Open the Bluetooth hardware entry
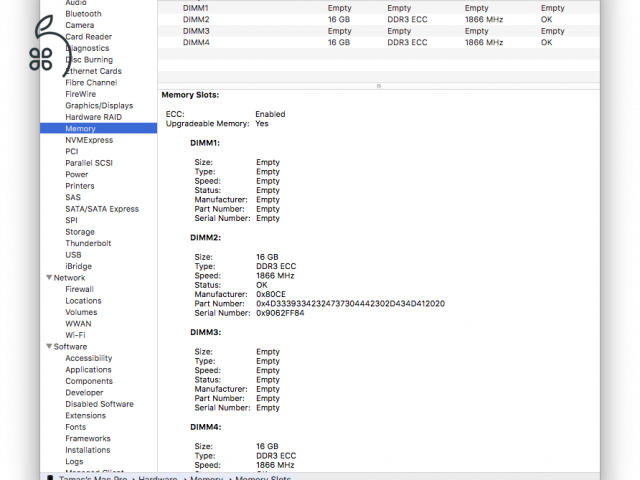 pyautogui.click(x=83, y=14)
